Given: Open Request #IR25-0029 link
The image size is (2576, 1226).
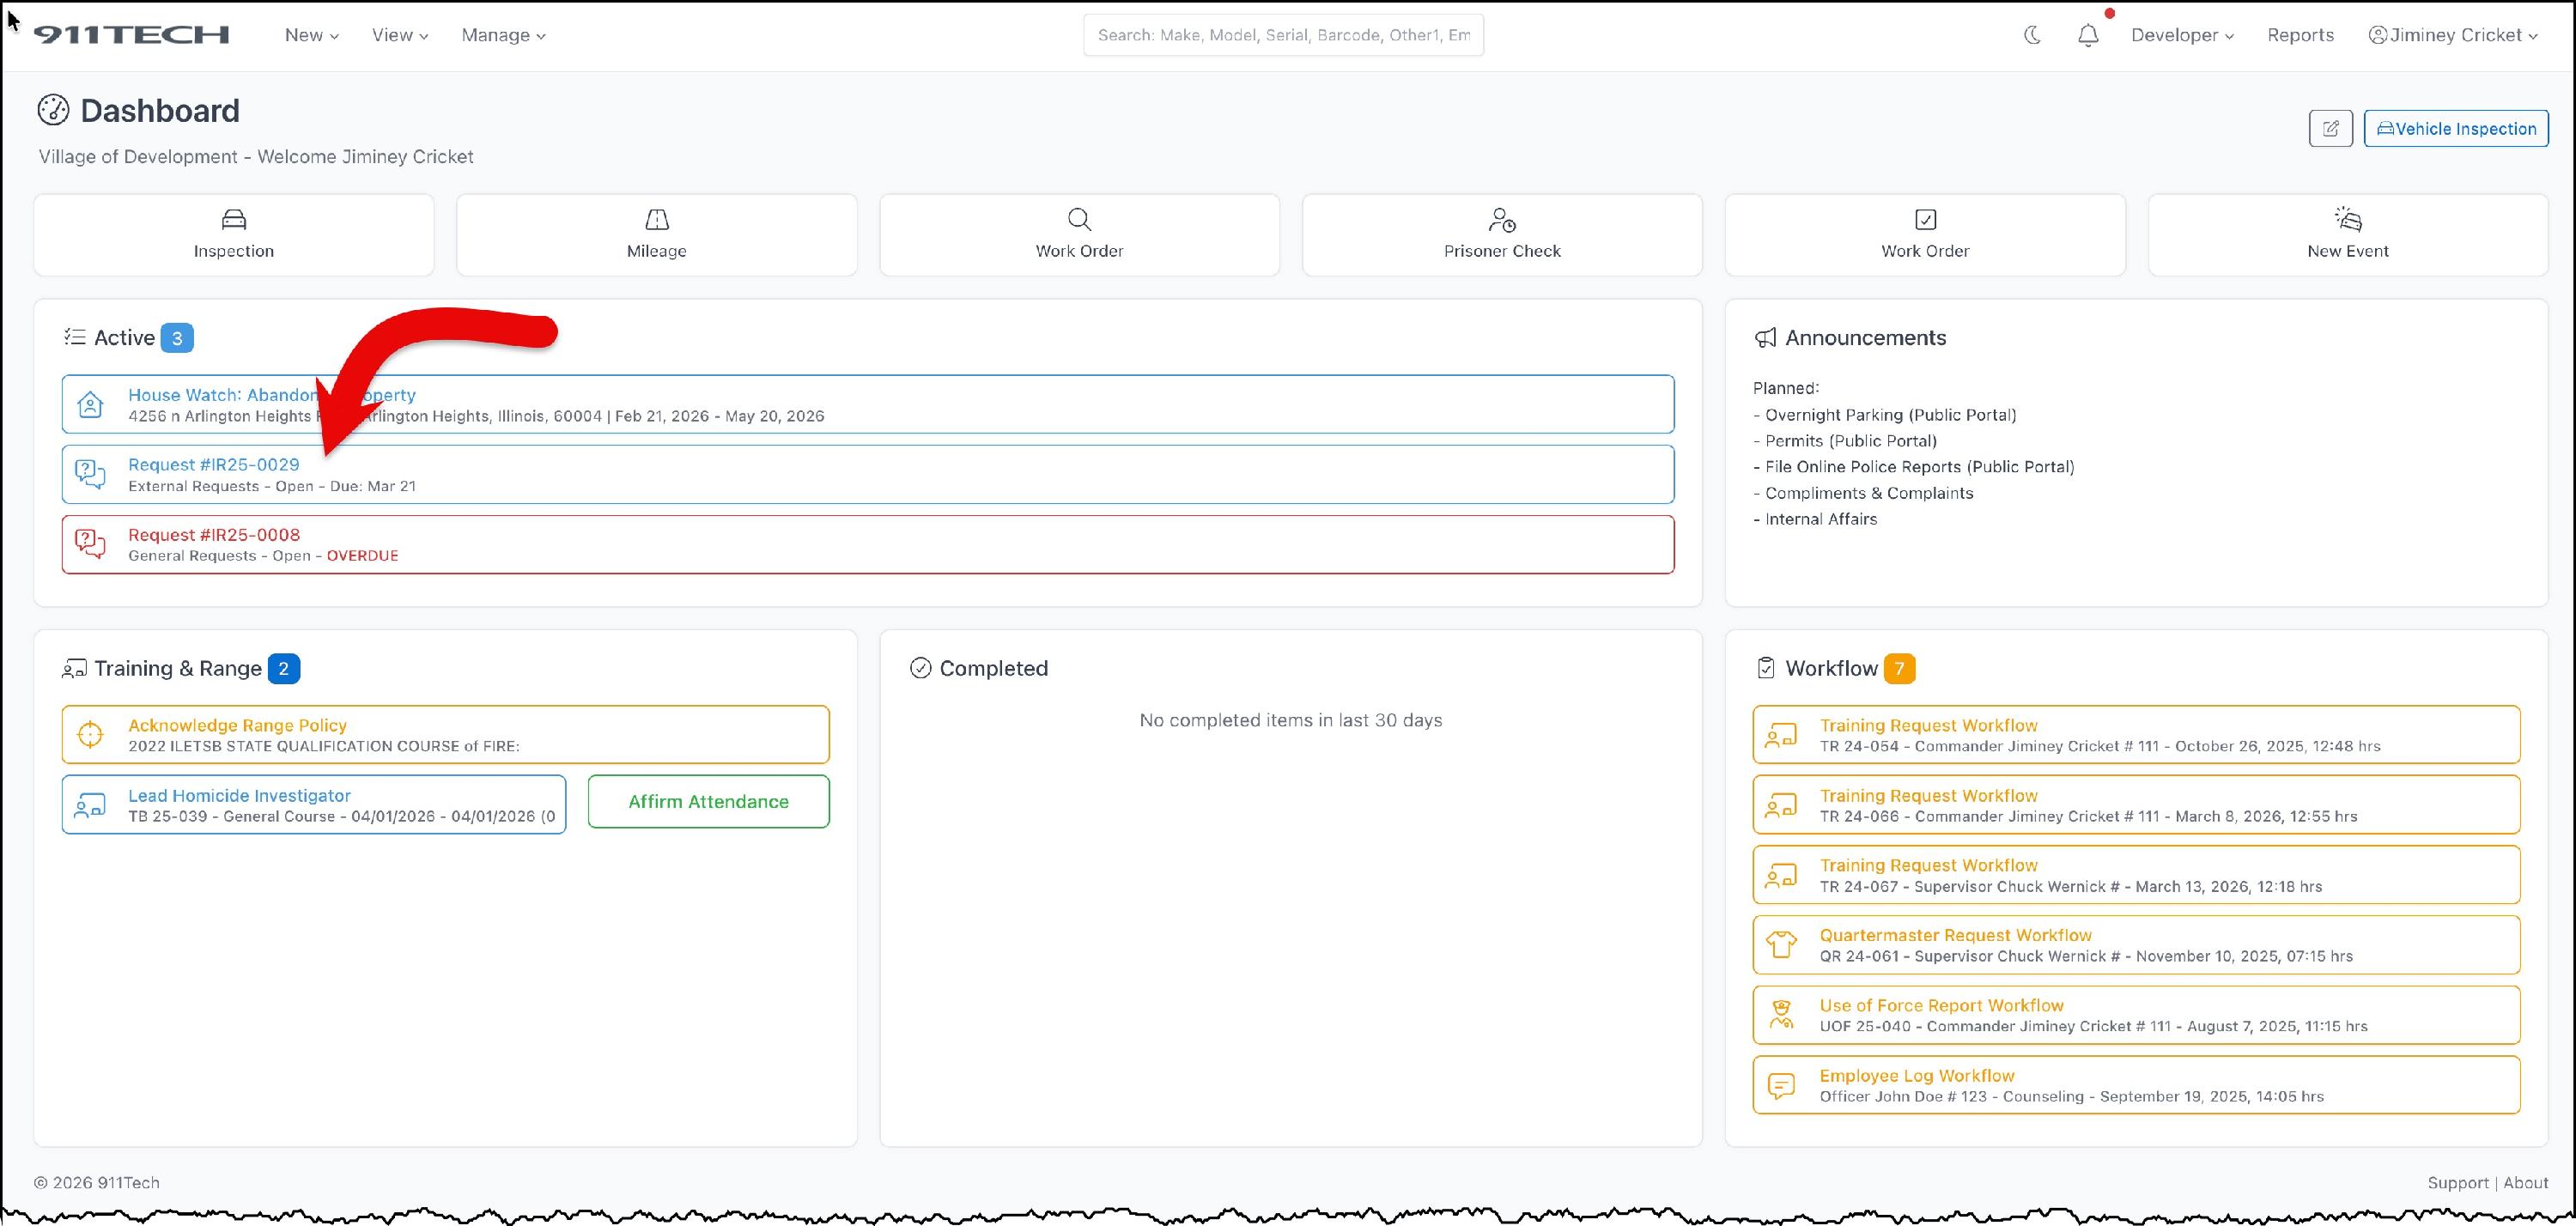Looking at the screenshot, I should click(x=214, y=465).
